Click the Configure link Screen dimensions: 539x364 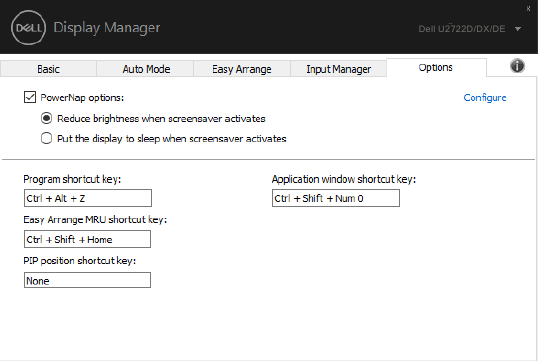point(485,98)
